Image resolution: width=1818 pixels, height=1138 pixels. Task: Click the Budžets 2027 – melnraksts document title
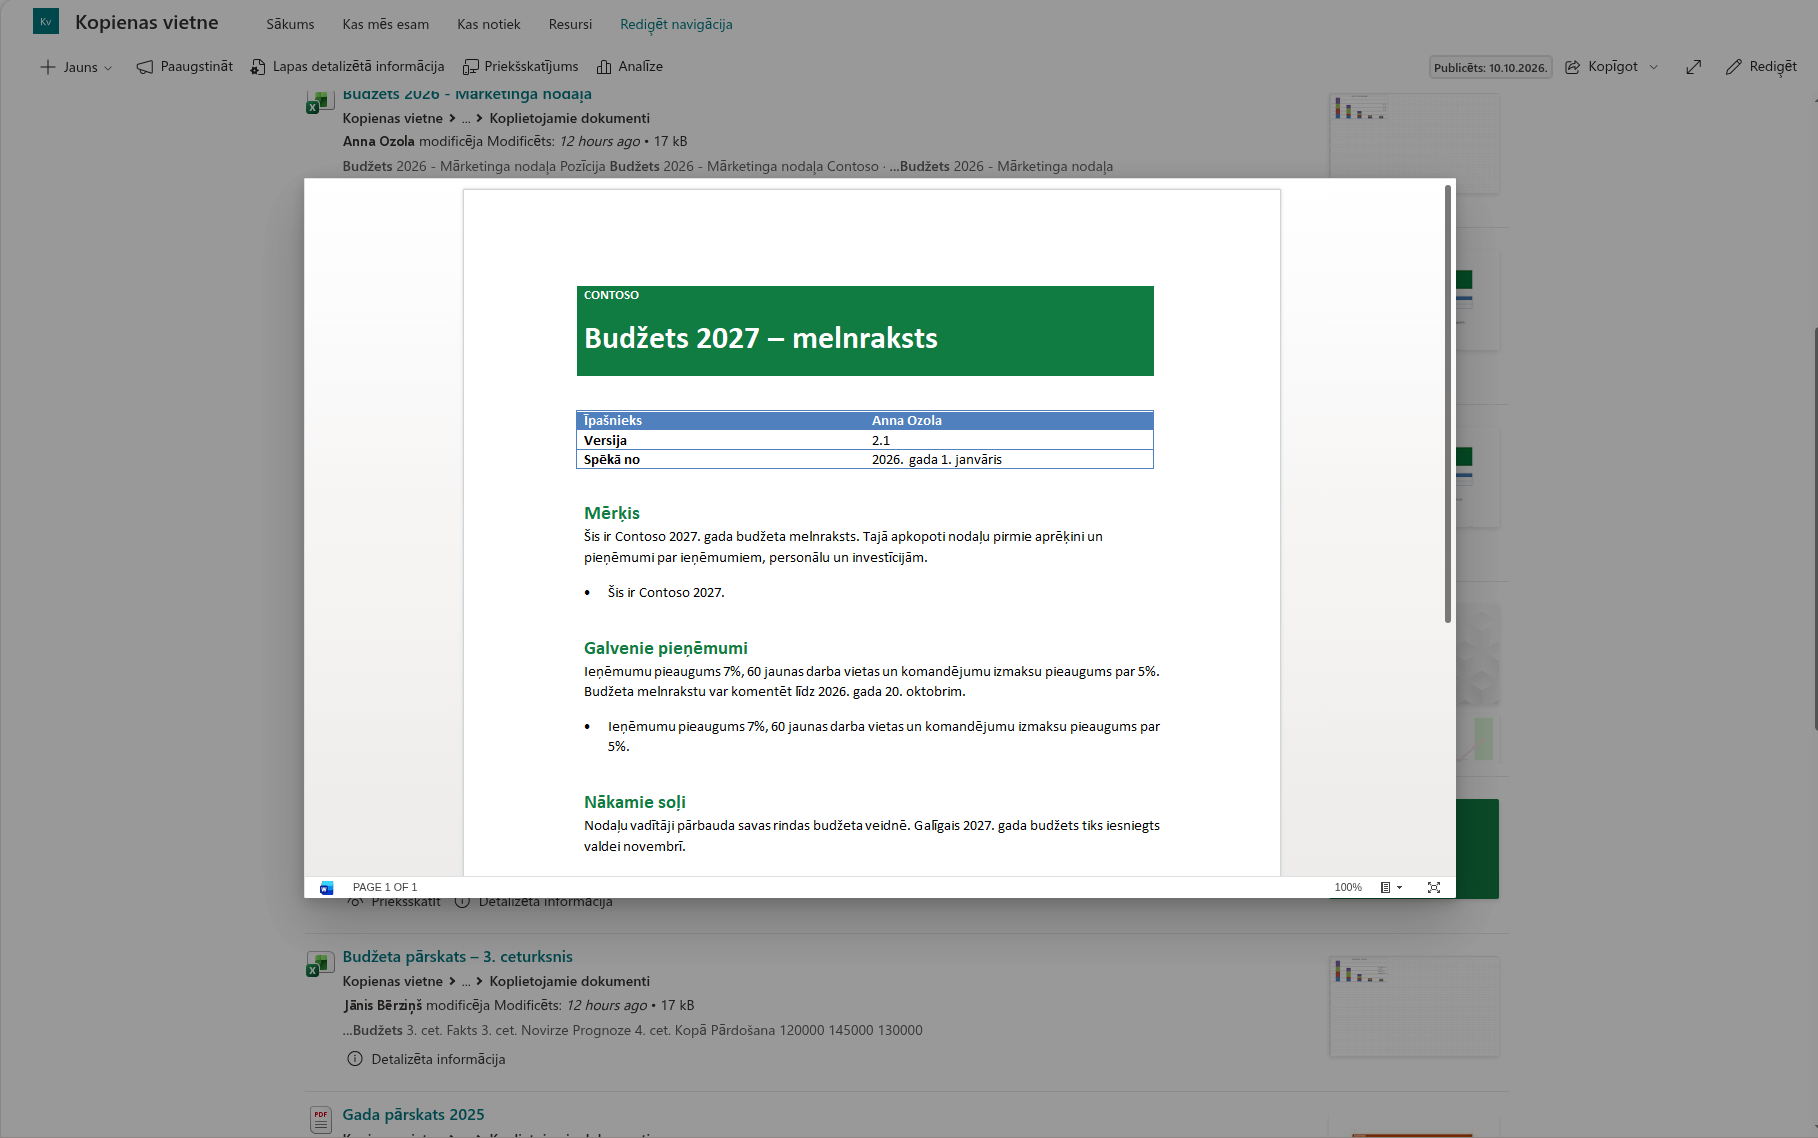point(760,339)
